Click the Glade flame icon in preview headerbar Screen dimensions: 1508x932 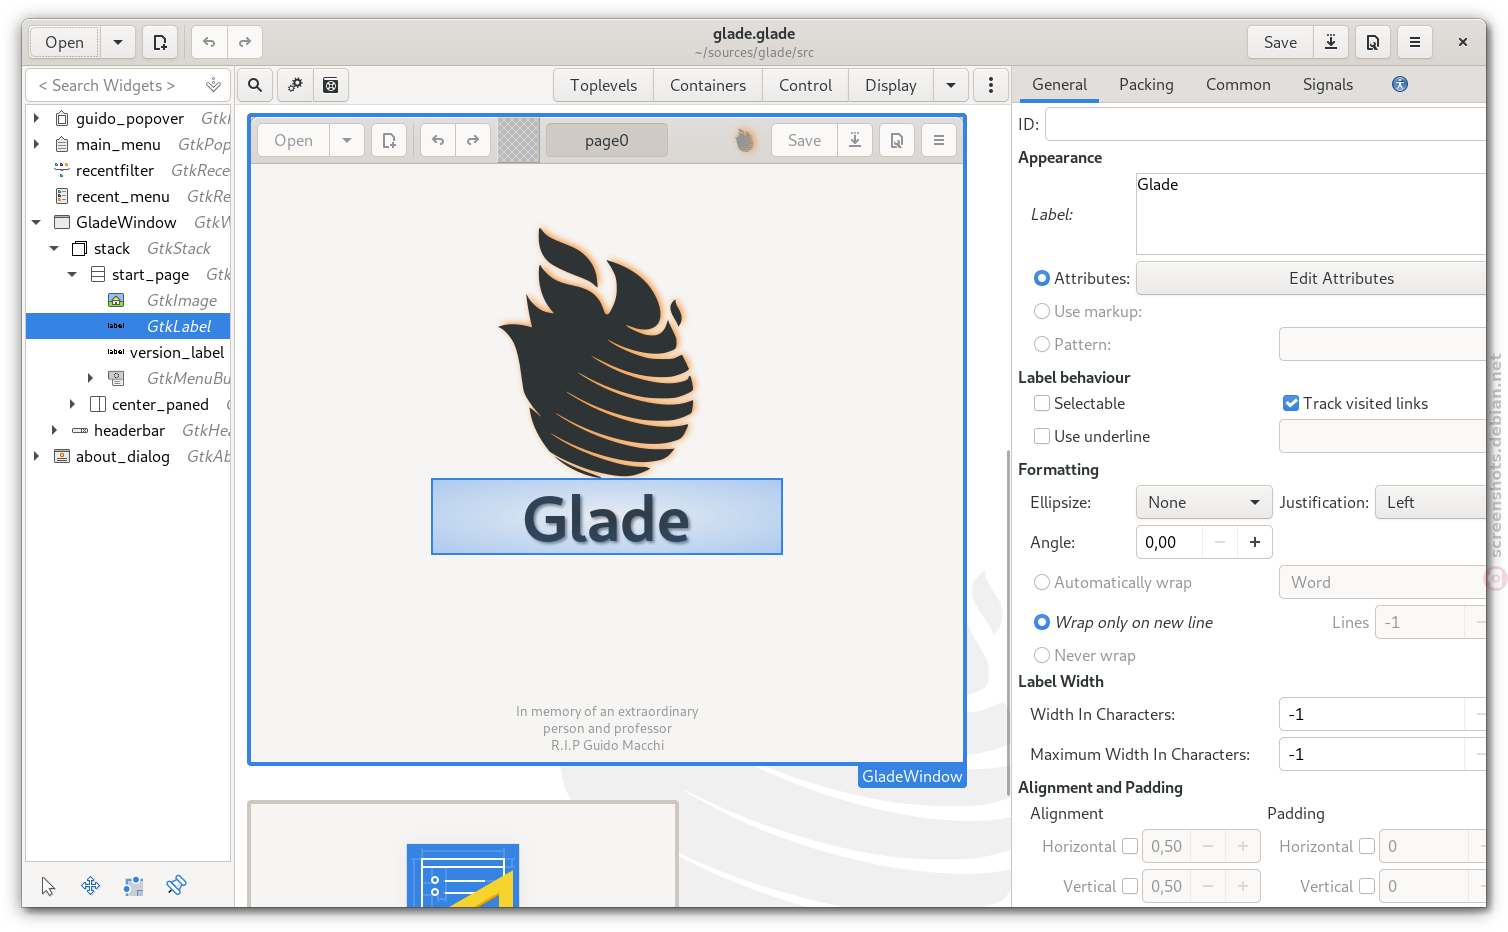click(x=744, y=140)
